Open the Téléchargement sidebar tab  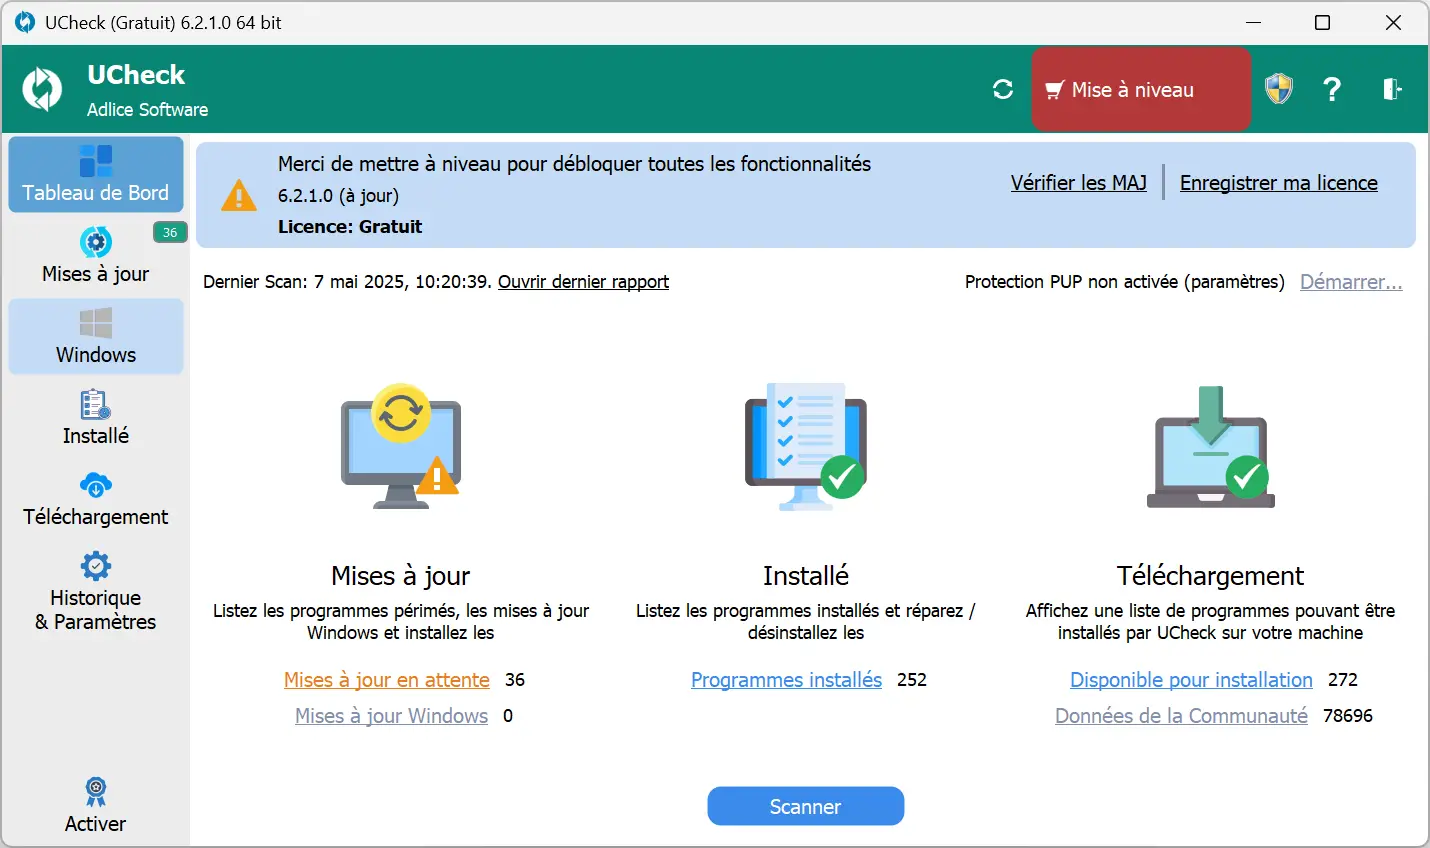pyautogui.click(x=96, y=498)
